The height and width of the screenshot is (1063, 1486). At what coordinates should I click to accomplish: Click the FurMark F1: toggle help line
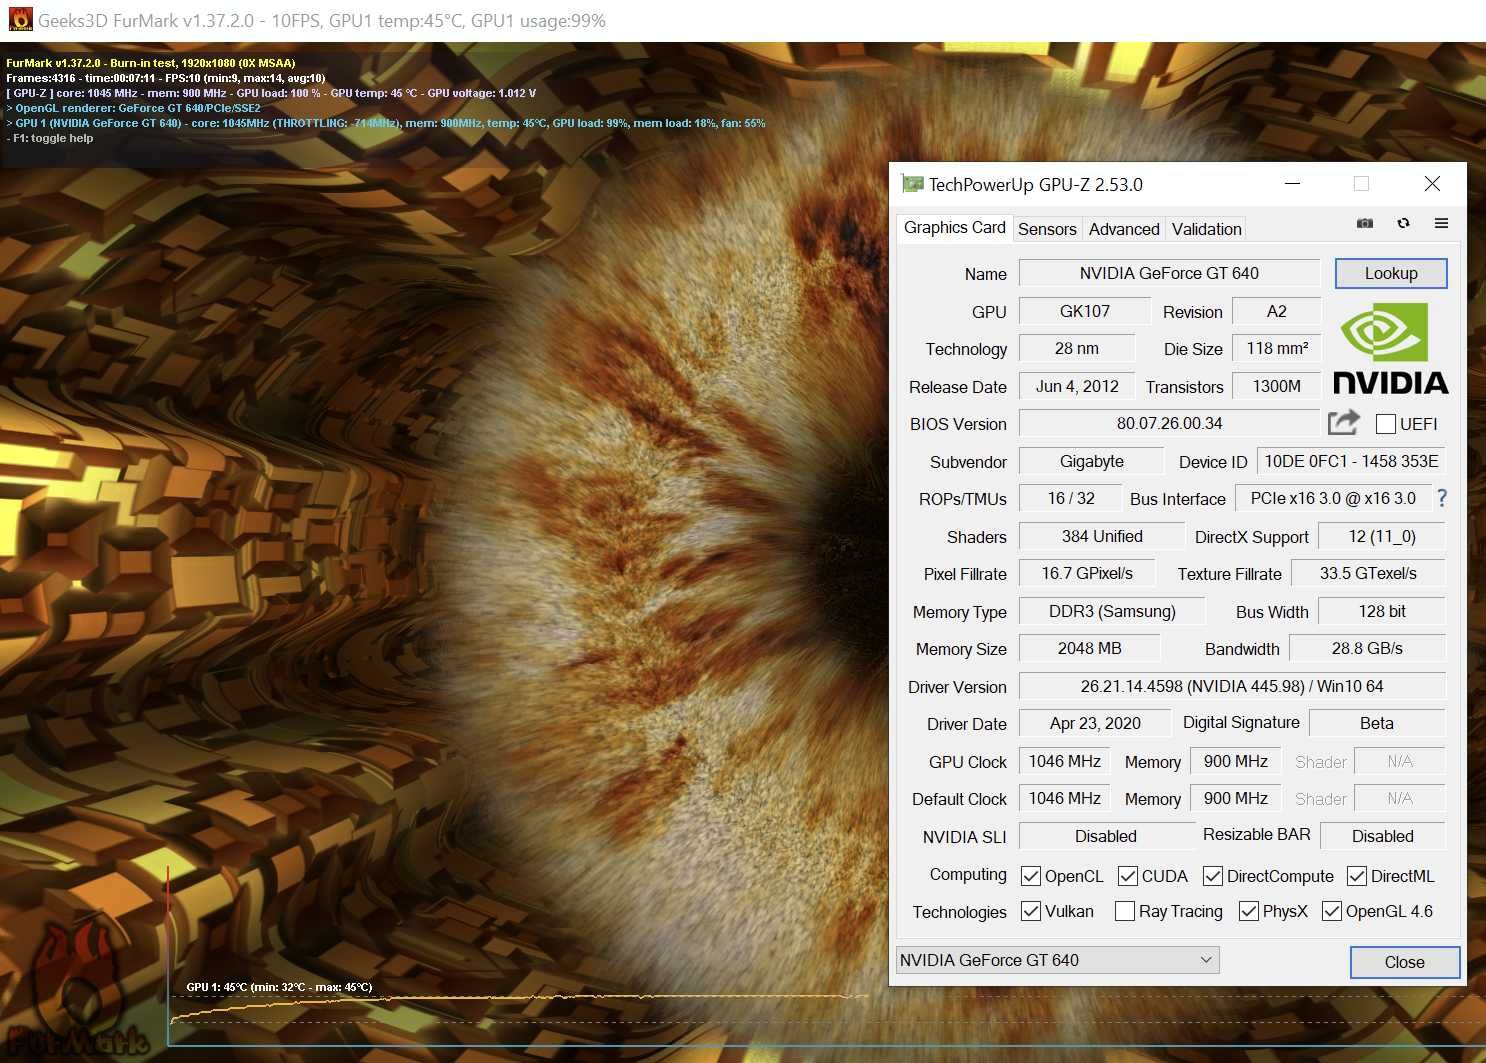click(50, 138)
